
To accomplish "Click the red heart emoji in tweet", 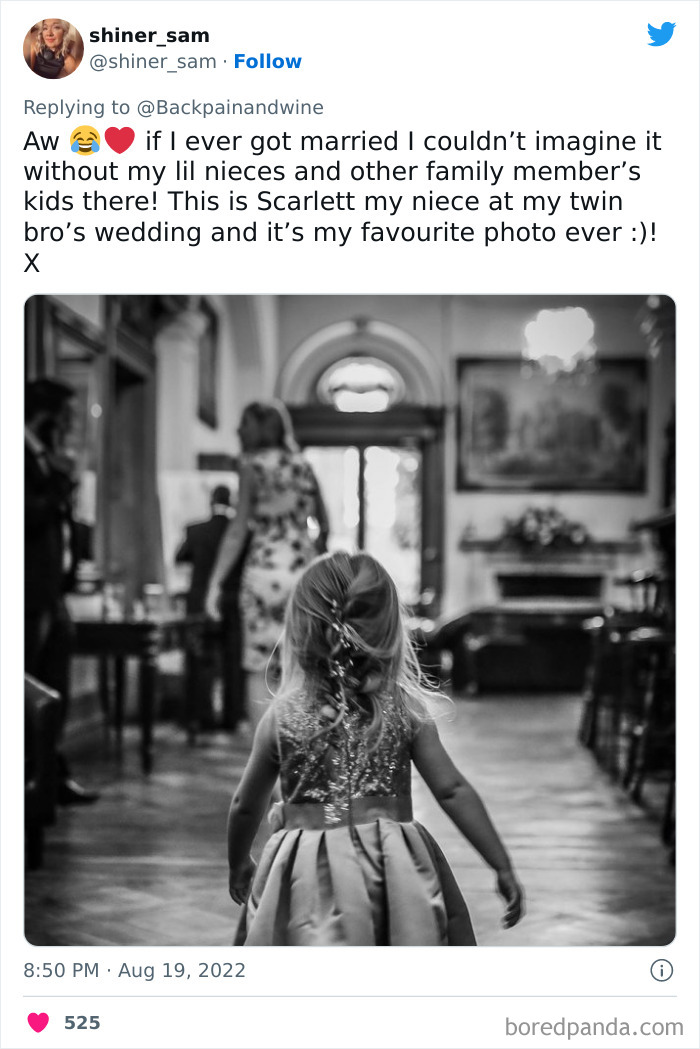I will point(120,140).
